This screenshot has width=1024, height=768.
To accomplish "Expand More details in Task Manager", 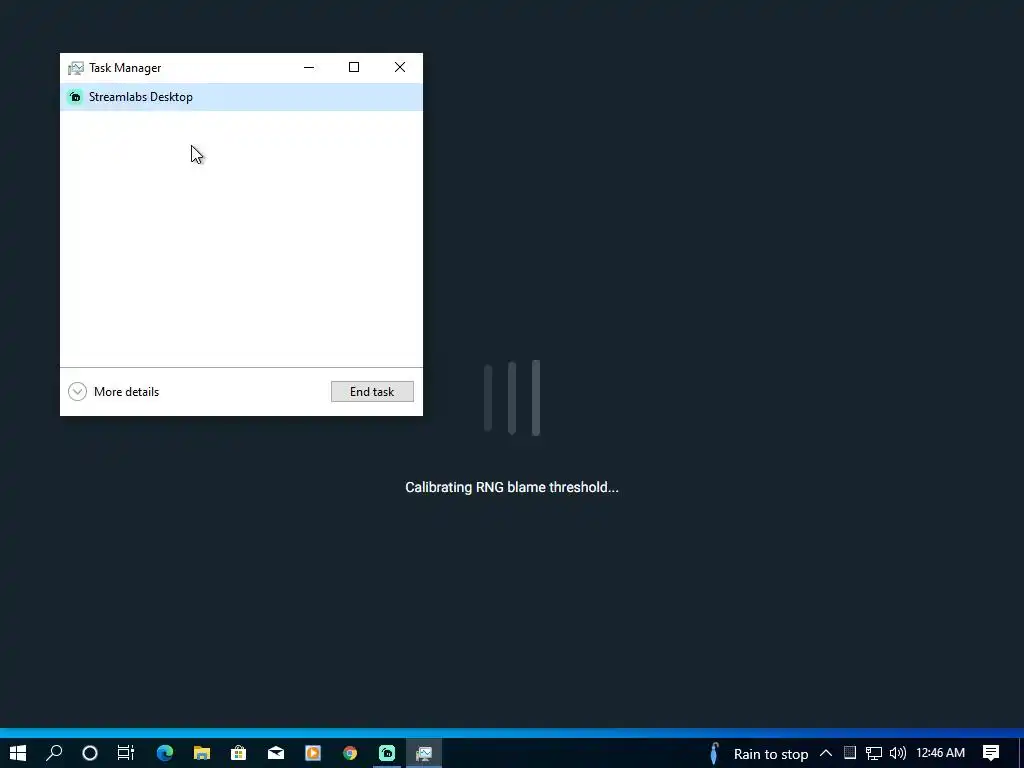I will (x=114, y=392).
